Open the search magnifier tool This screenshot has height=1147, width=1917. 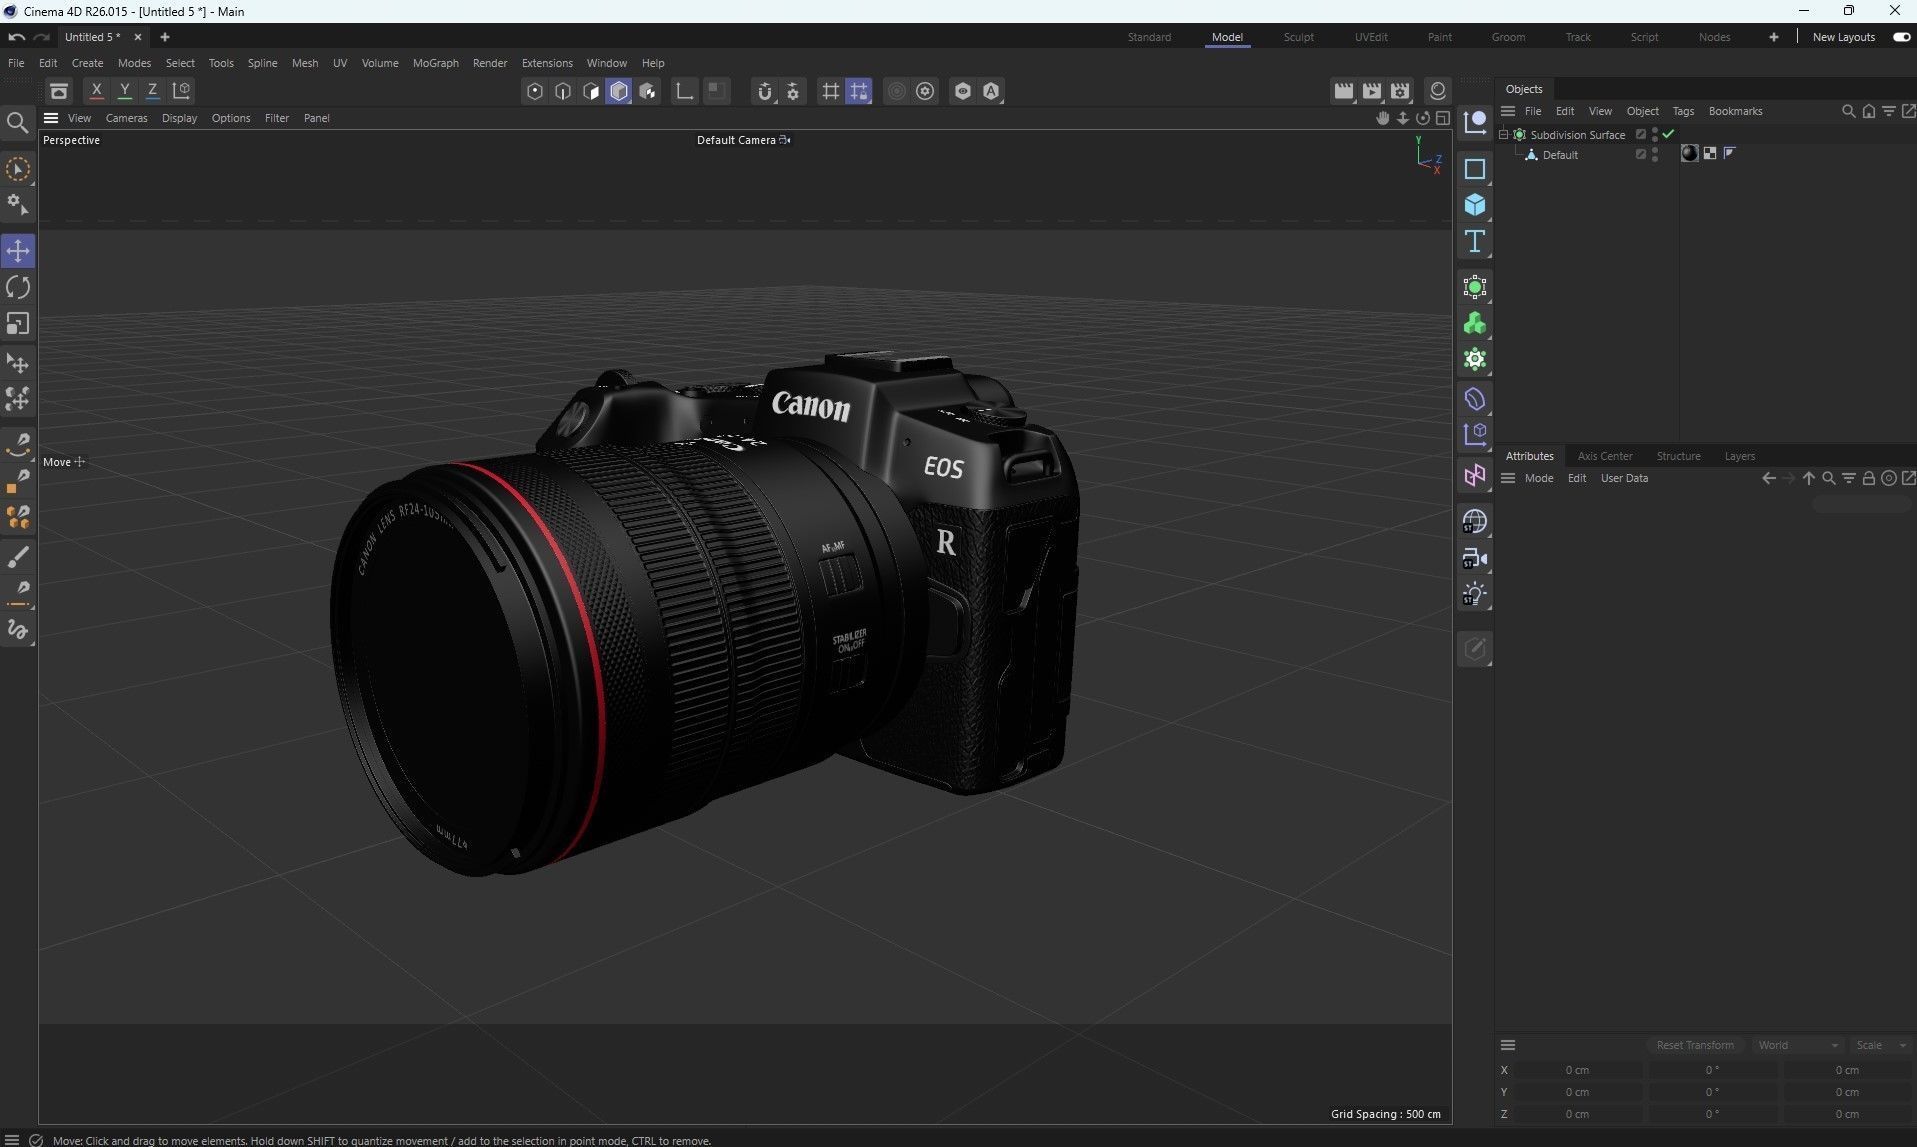(x=17, y=122)
